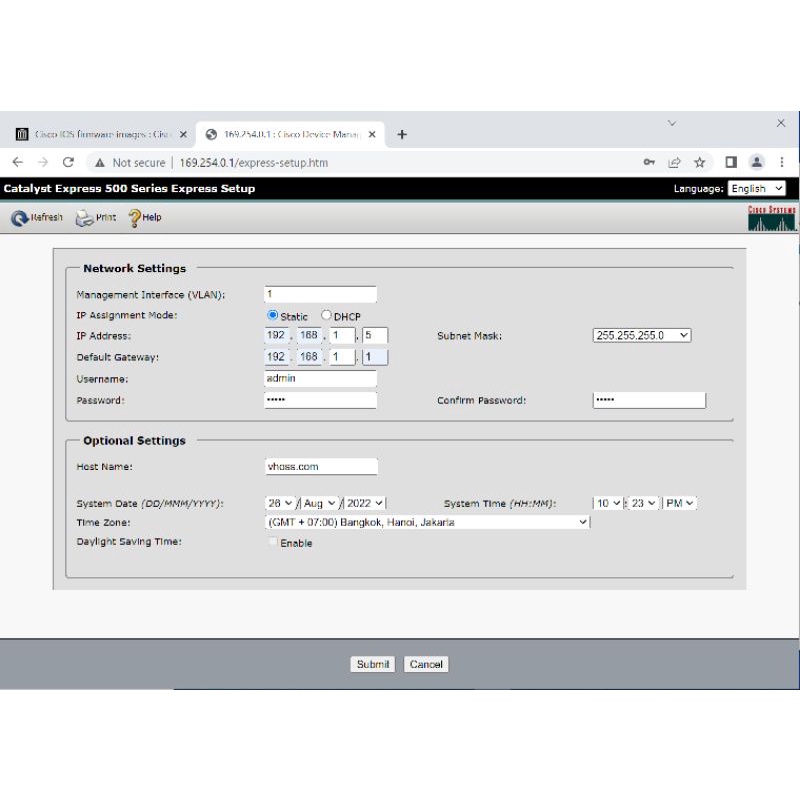The width and height of the screenshot is (800, 800).
Task: Close the Cisco IOS firmware images tab
Action: coord(183,134)
